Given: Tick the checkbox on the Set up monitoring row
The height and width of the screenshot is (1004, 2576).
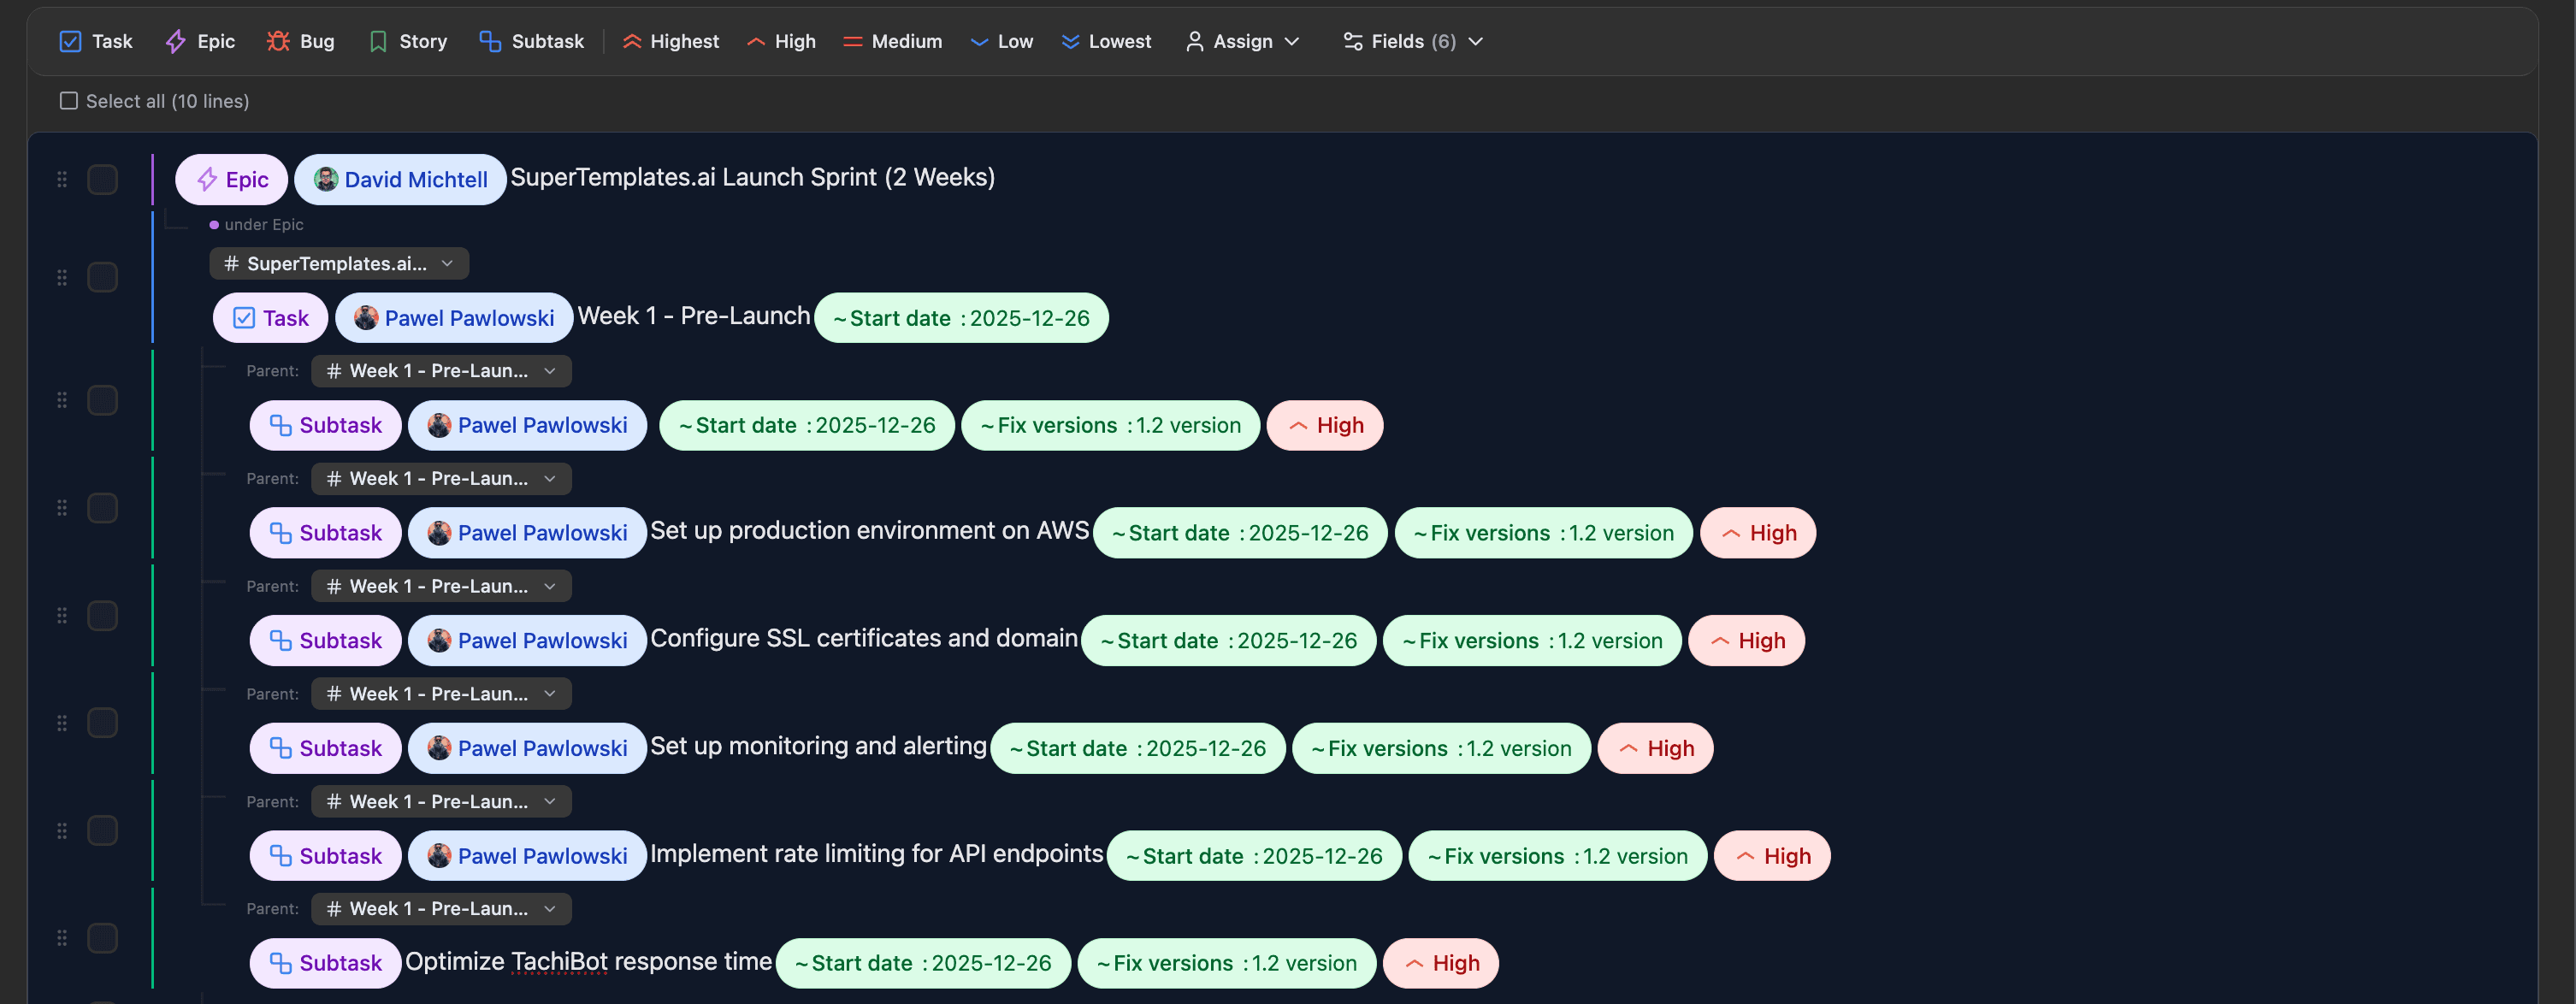Looking at the screenshot, I should [x=103, y=722].
